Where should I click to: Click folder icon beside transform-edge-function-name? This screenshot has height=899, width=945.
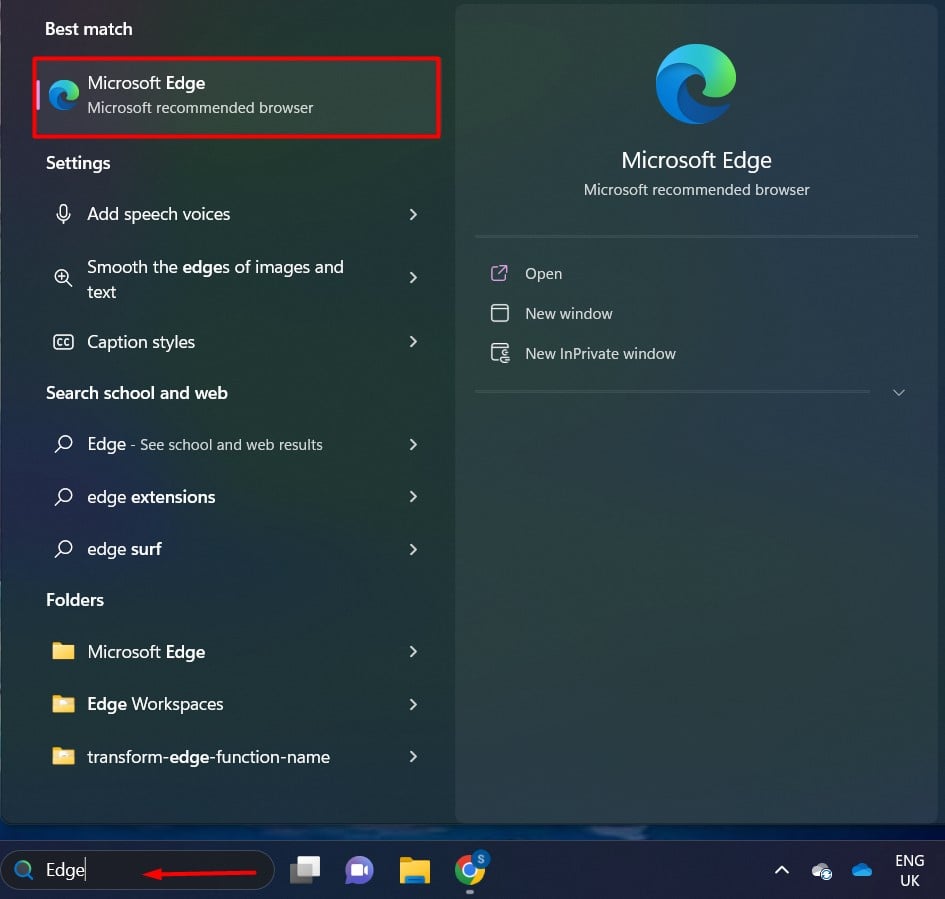coord(63,756)
